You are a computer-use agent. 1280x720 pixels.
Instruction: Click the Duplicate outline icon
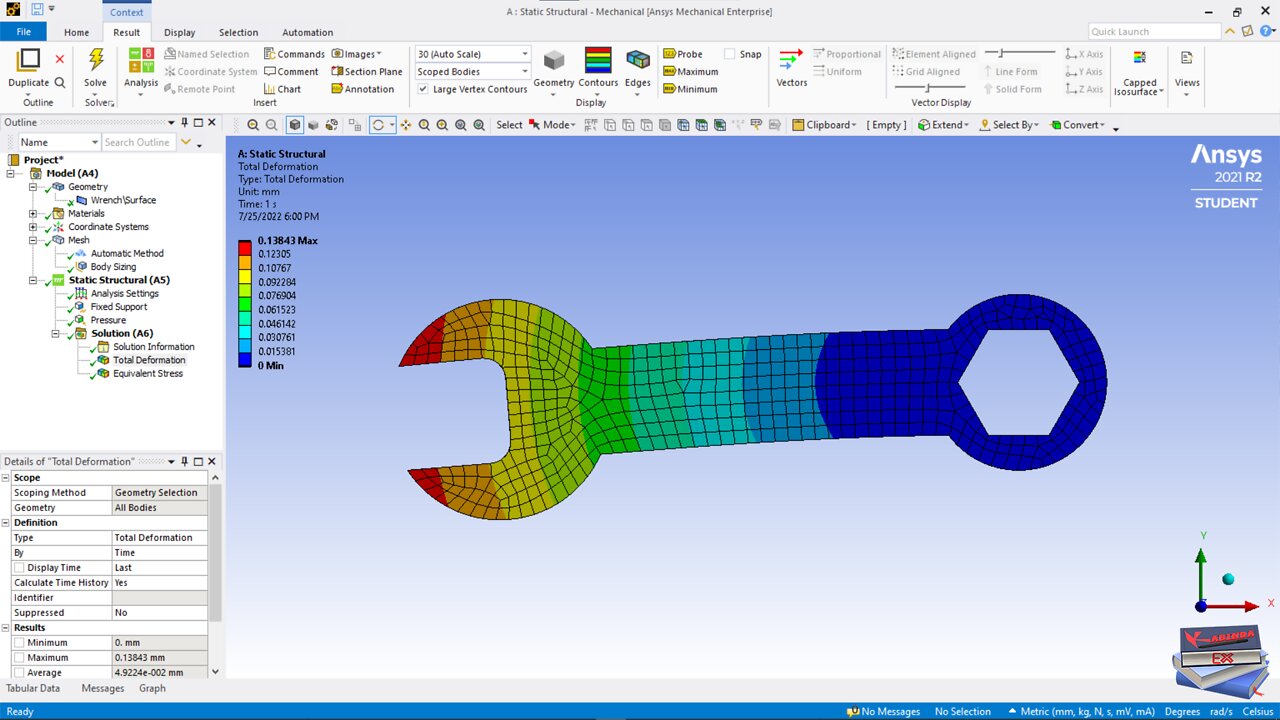pyautogui.click(x=28, y=60)
